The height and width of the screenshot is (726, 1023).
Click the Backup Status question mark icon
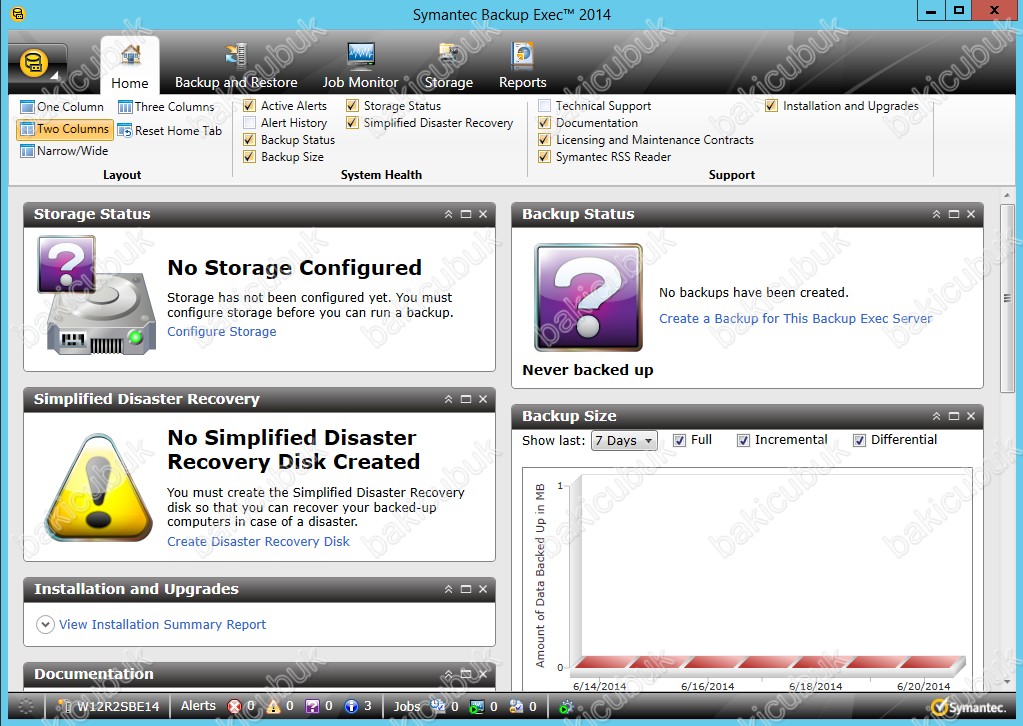click(588, 297)
